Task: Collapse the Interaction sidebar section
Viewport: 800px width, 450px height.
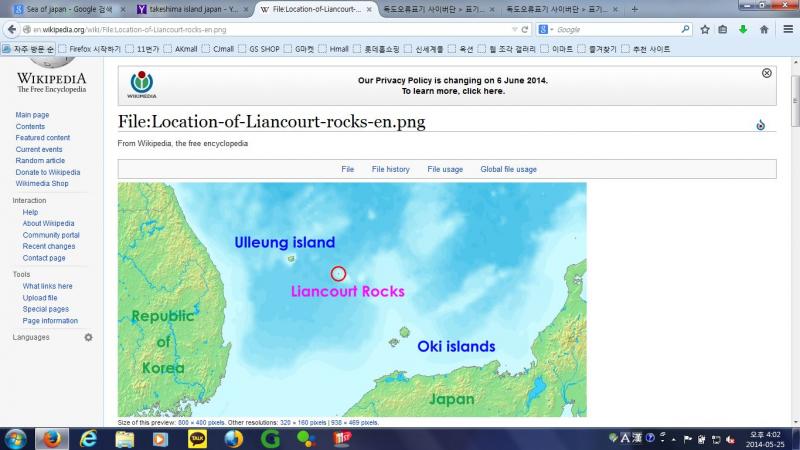Action: [29, 201]
